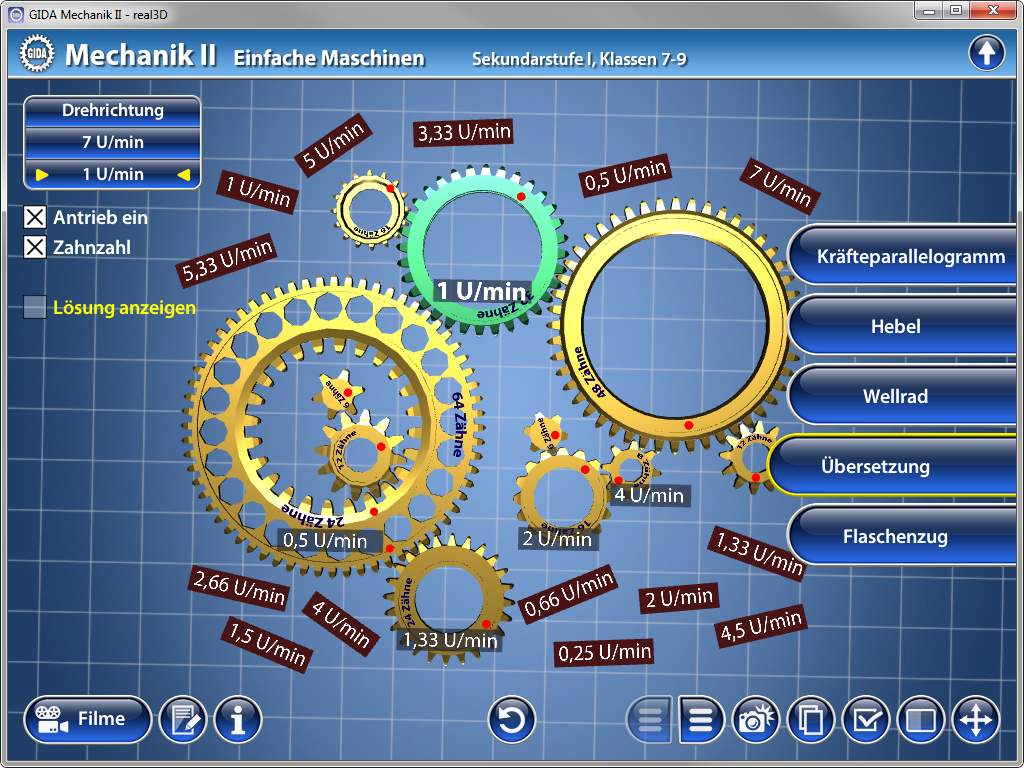The width and height of the screenshot is (1024, 768).
Task: Open the Filme button
Action: 87,719
